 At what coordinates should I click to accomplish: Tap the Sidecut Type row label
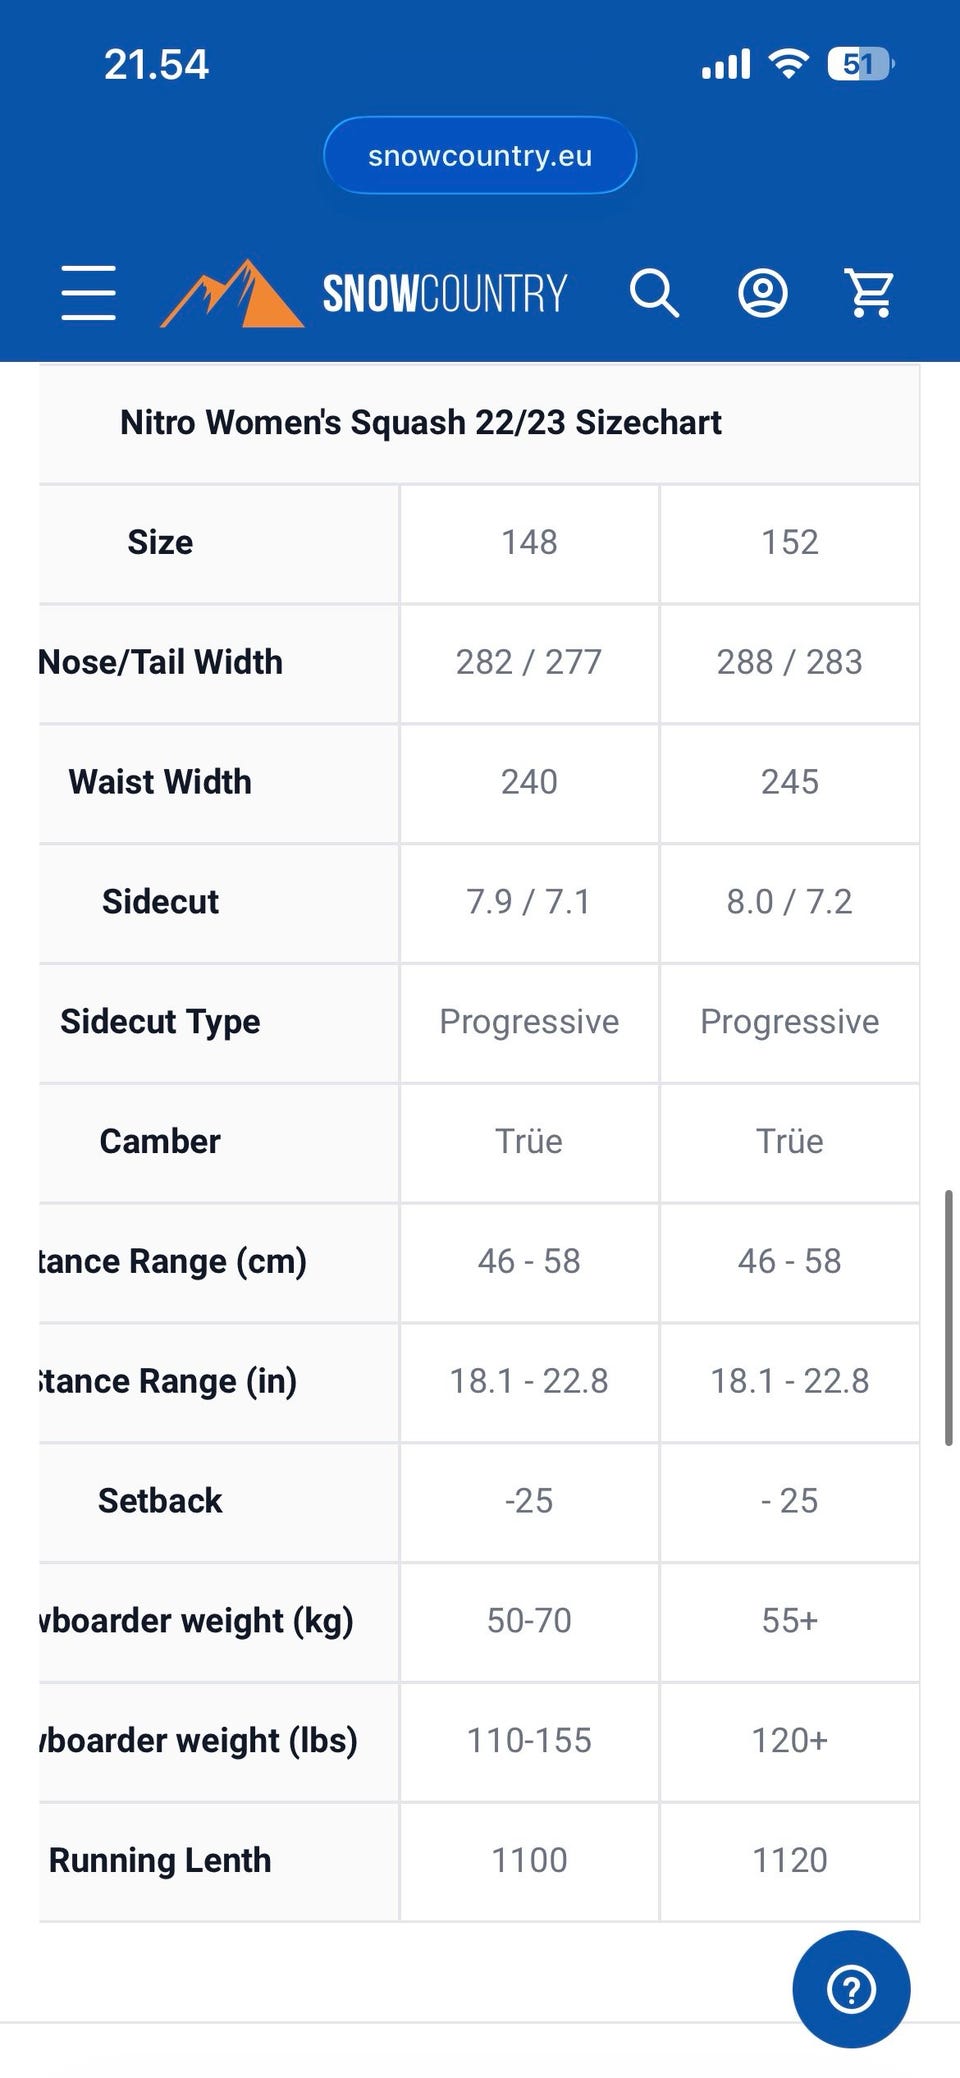pos(160,1022)
